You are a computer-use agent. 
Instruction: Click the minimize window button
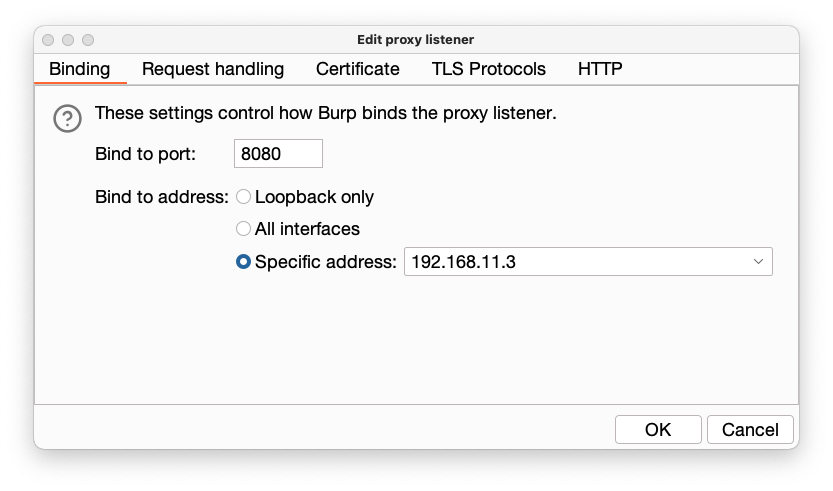pos(68,40)
